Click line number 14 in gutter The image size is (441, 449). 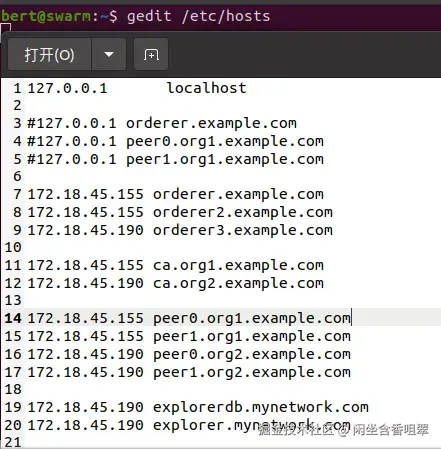pyautogui.click(x=13, y=318)
